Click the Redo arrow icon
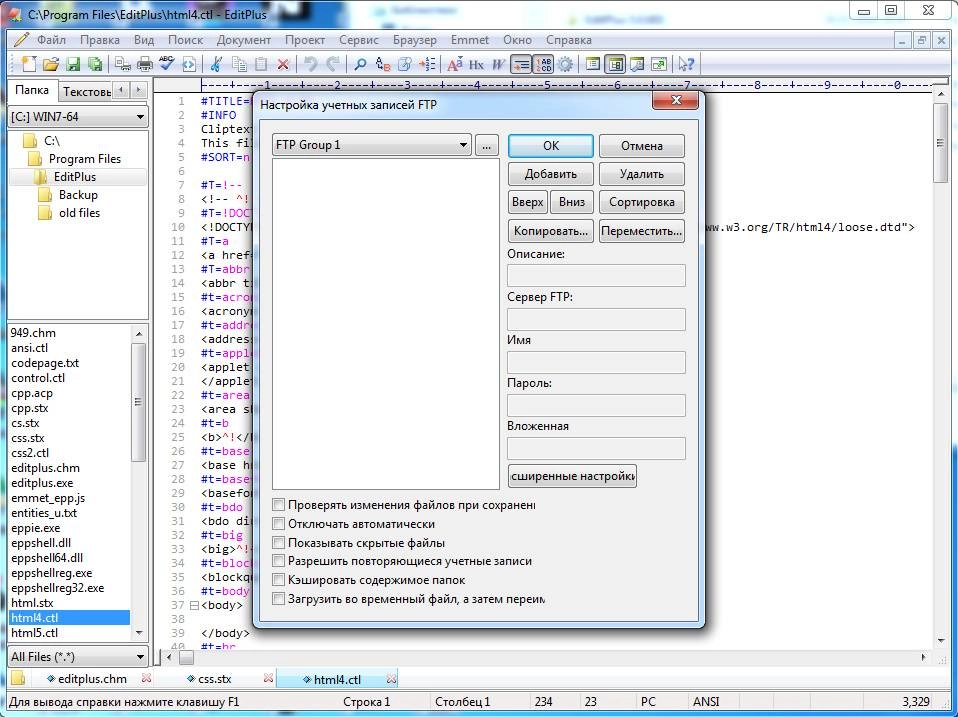958x717 pixels. point(333,64)
